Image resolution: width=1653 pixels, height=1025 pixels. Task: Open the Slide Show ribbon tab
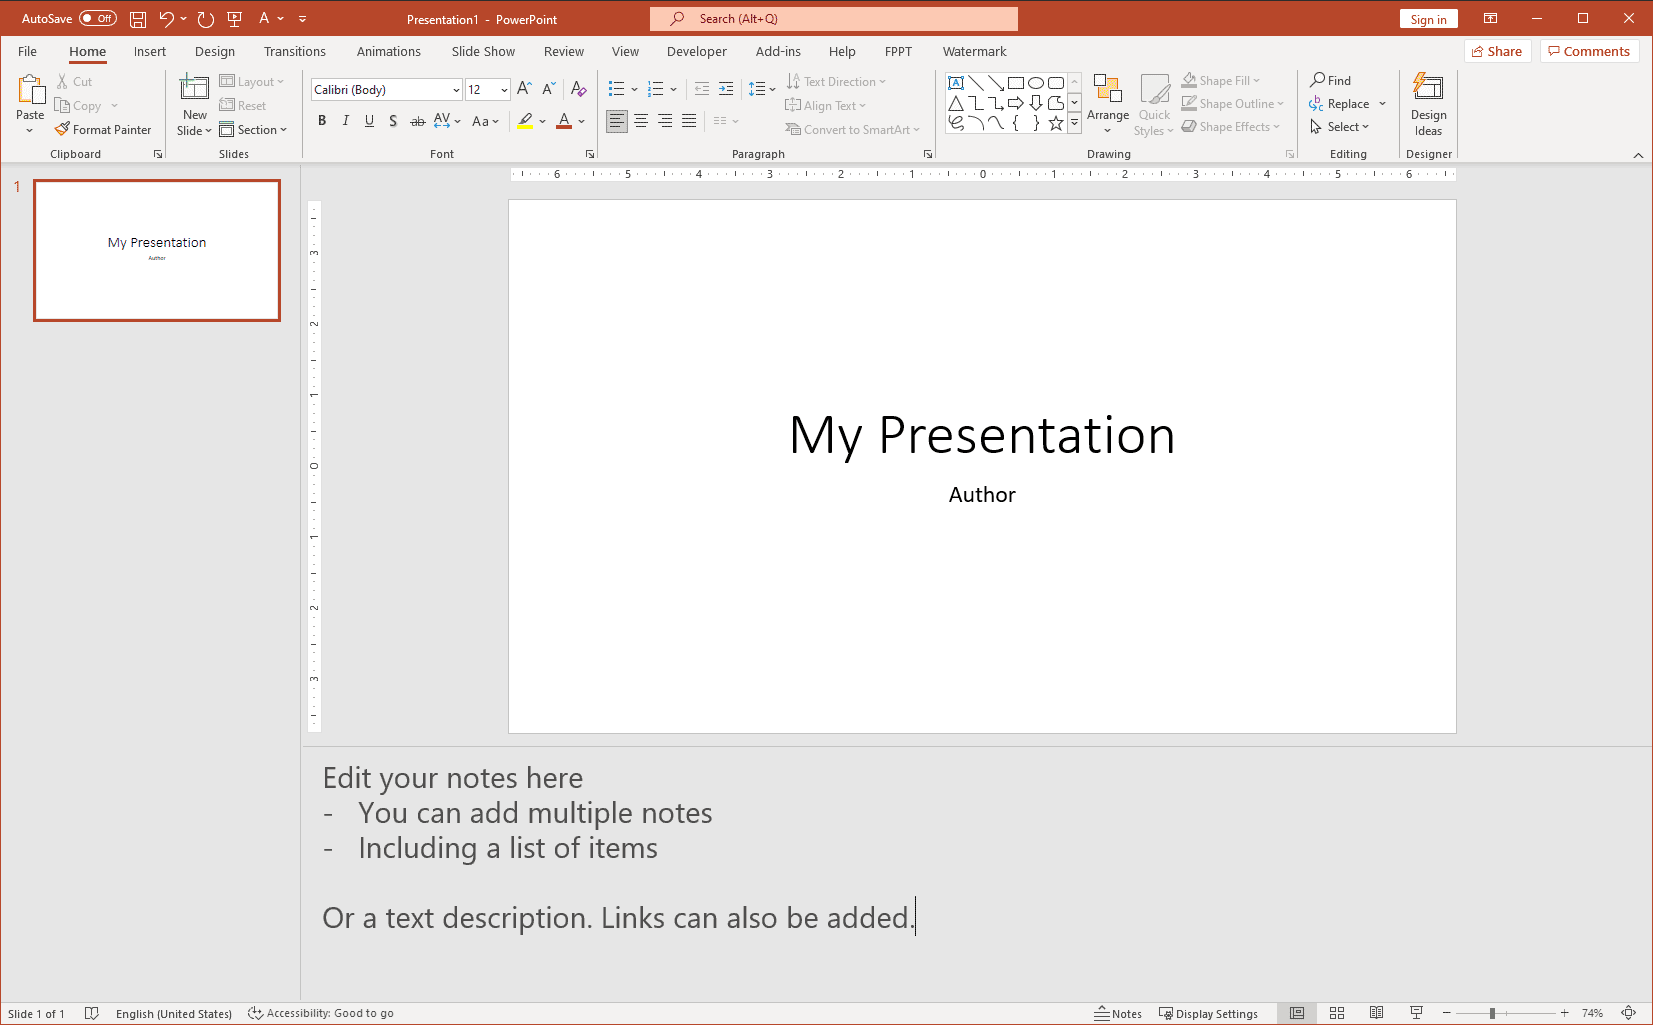point(482,51)
